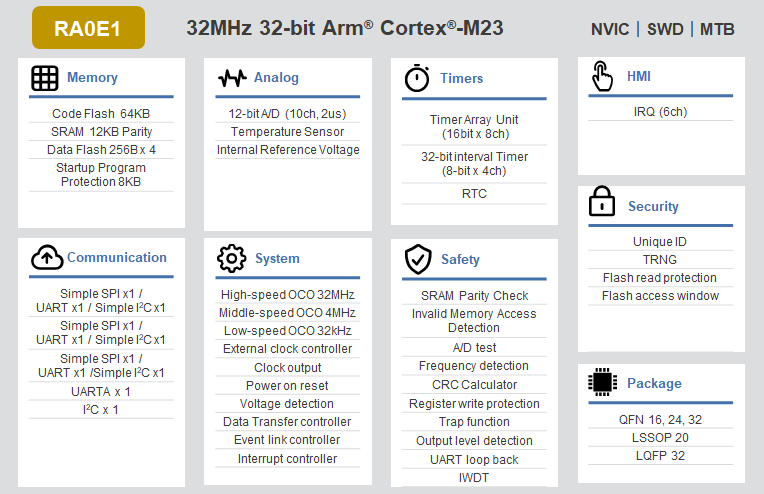Click the CRC Calculator entry
The image size is (764, 494).
pyautogui.click(x=474, y=385)
